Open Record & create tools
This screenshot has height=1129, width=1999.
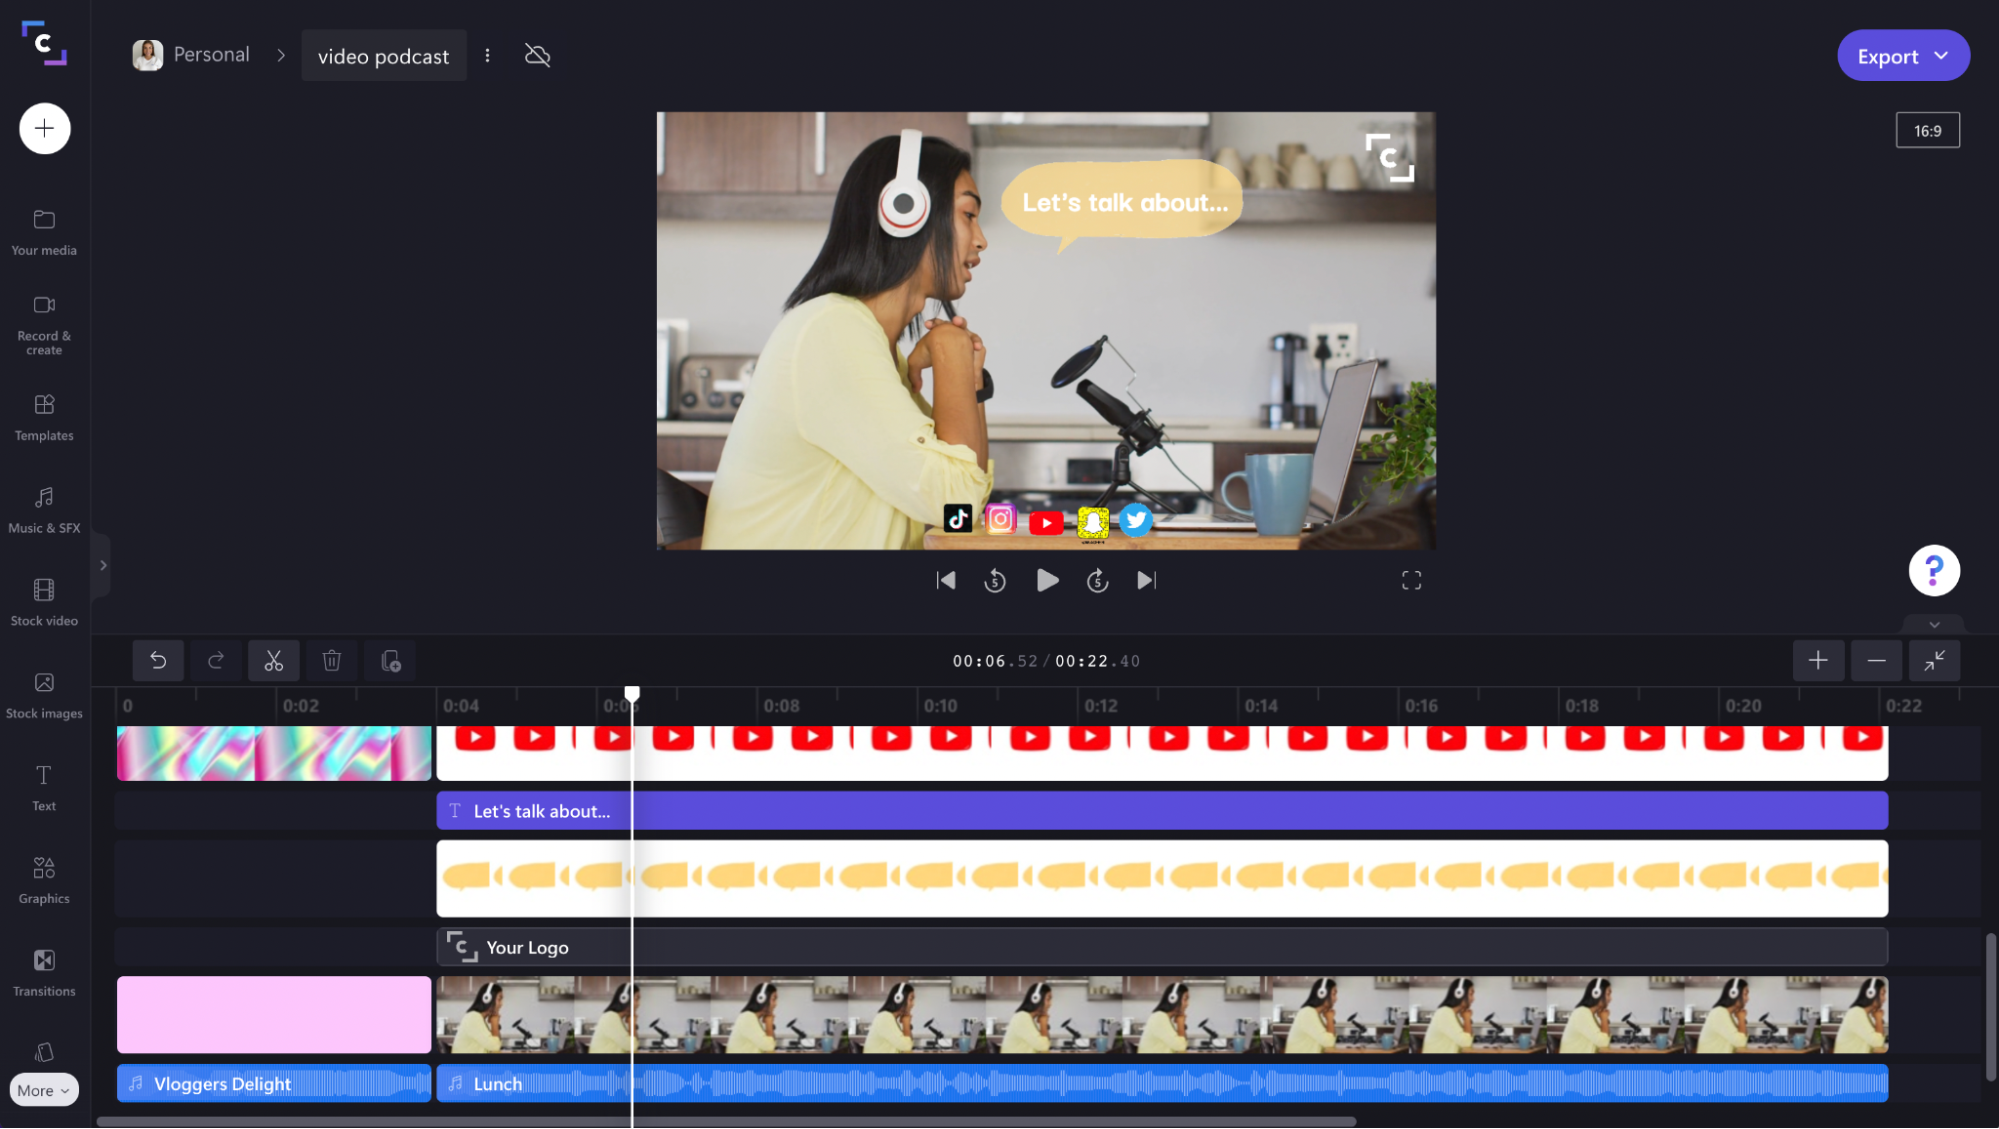44,324
